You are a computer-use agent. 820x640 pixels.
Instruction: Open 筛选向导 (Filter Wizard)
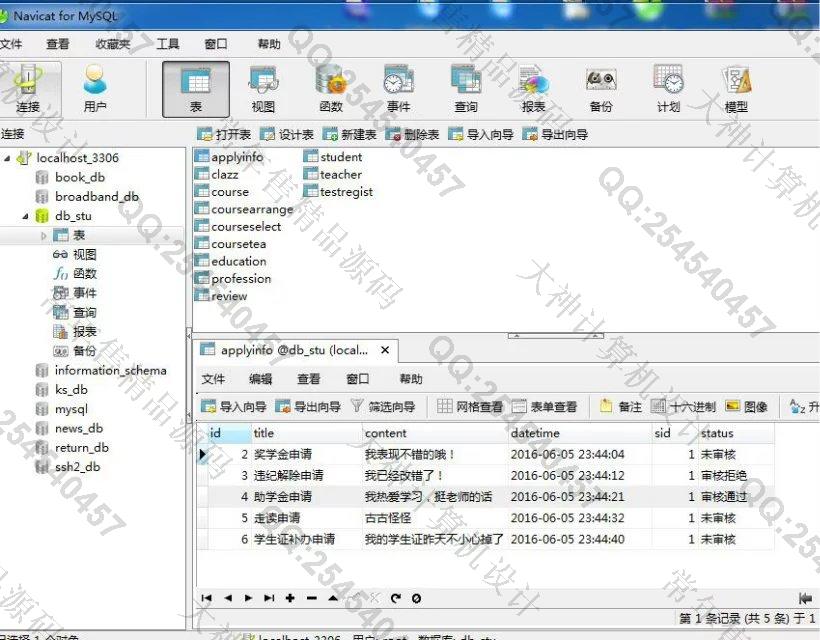pyautogui.click(x=383, y=406)
